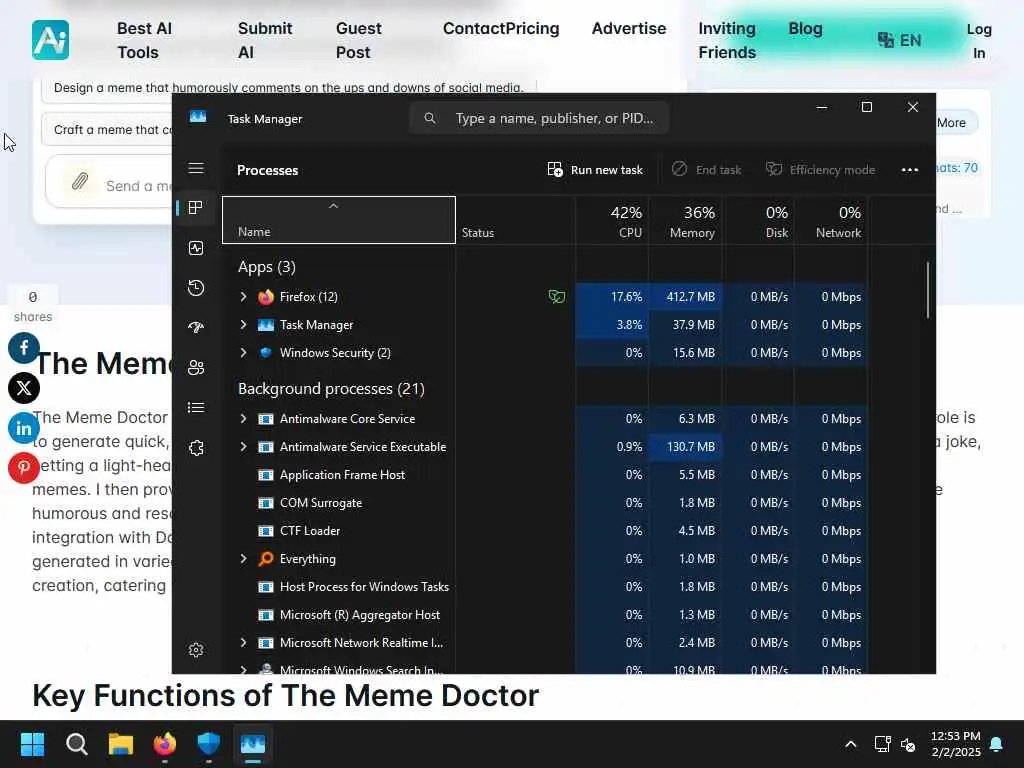Open Windows Security from taskbar
Image resolution: width=1024 pixels, height=768 pixels.
pos(208,744)
